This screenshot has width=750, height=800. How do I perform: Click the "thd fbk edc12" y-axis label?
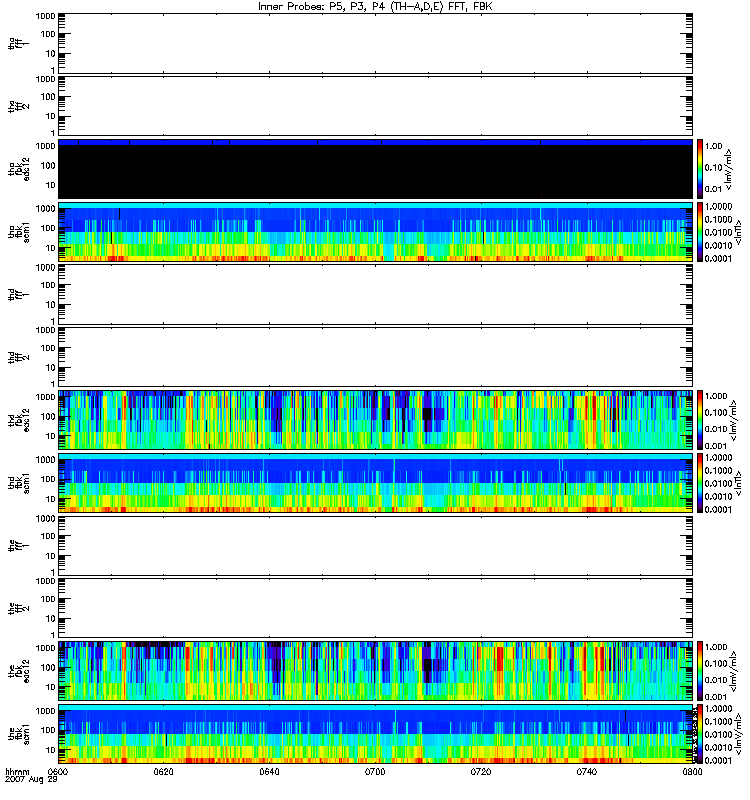click(18, 420)
